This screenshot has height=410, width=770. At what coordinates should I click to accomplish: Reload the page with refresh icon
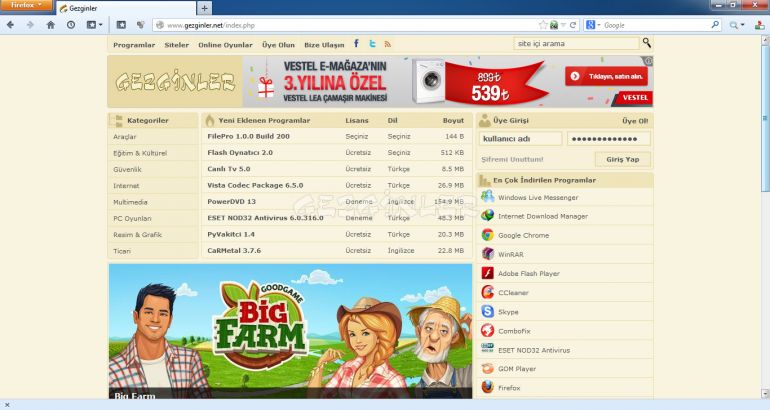click(x=573, y=25)
